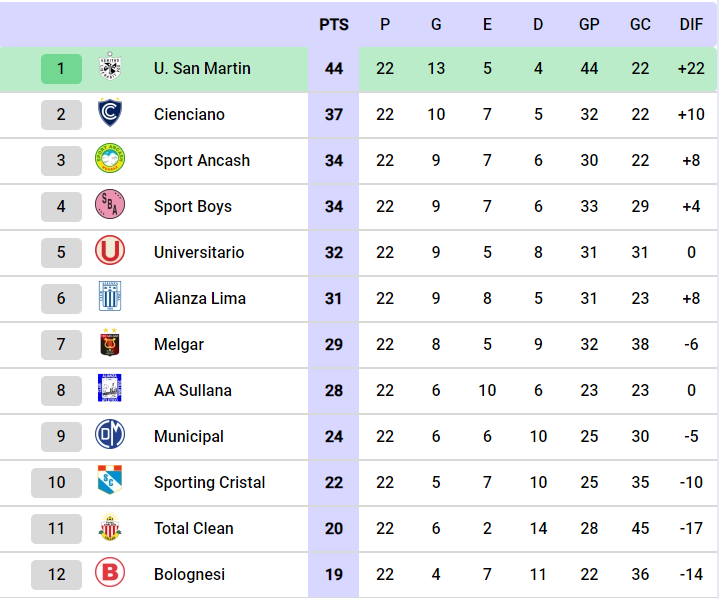Click the U. San Martin club crest
This screenshot has width=719, height=599.
(110, 68)
